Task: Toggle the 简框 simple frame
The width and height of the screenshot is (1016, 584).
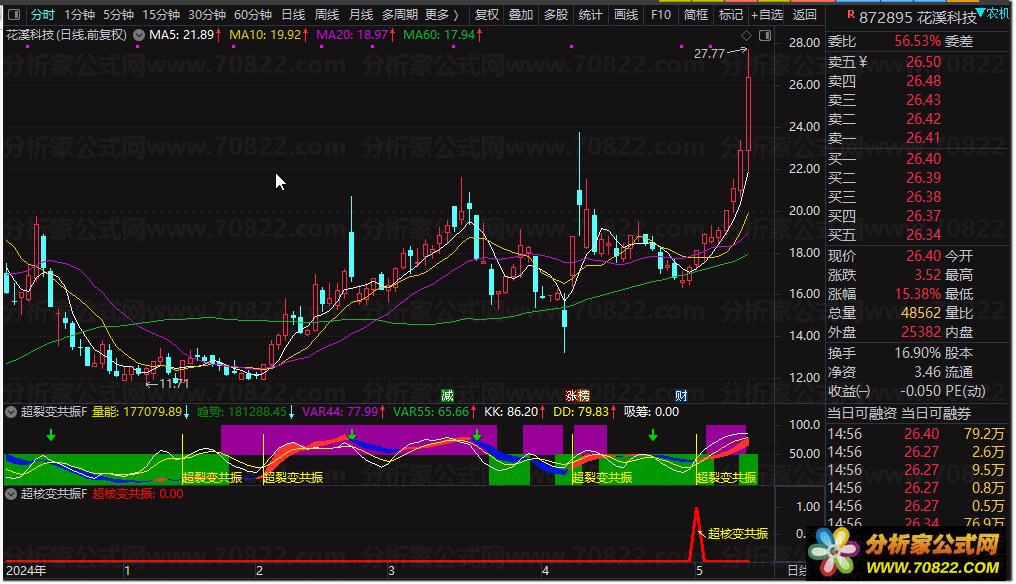Action: 696,14
